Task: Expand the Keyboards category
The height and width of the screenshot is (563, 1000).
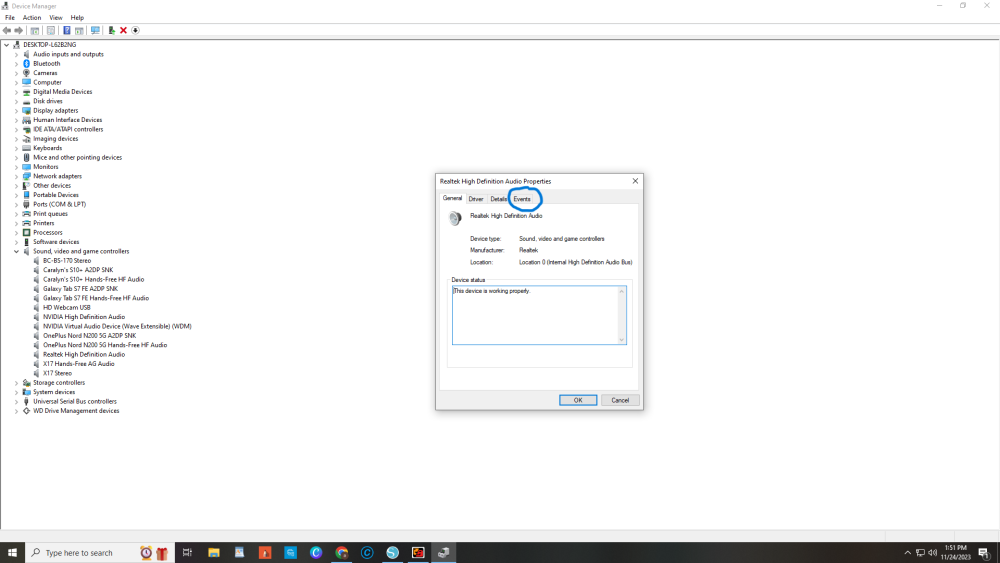Action: coord(17,148)
